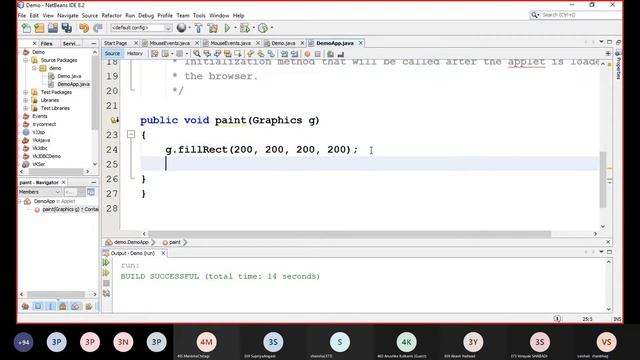Switch to the Start Page tab

point(116,43)
